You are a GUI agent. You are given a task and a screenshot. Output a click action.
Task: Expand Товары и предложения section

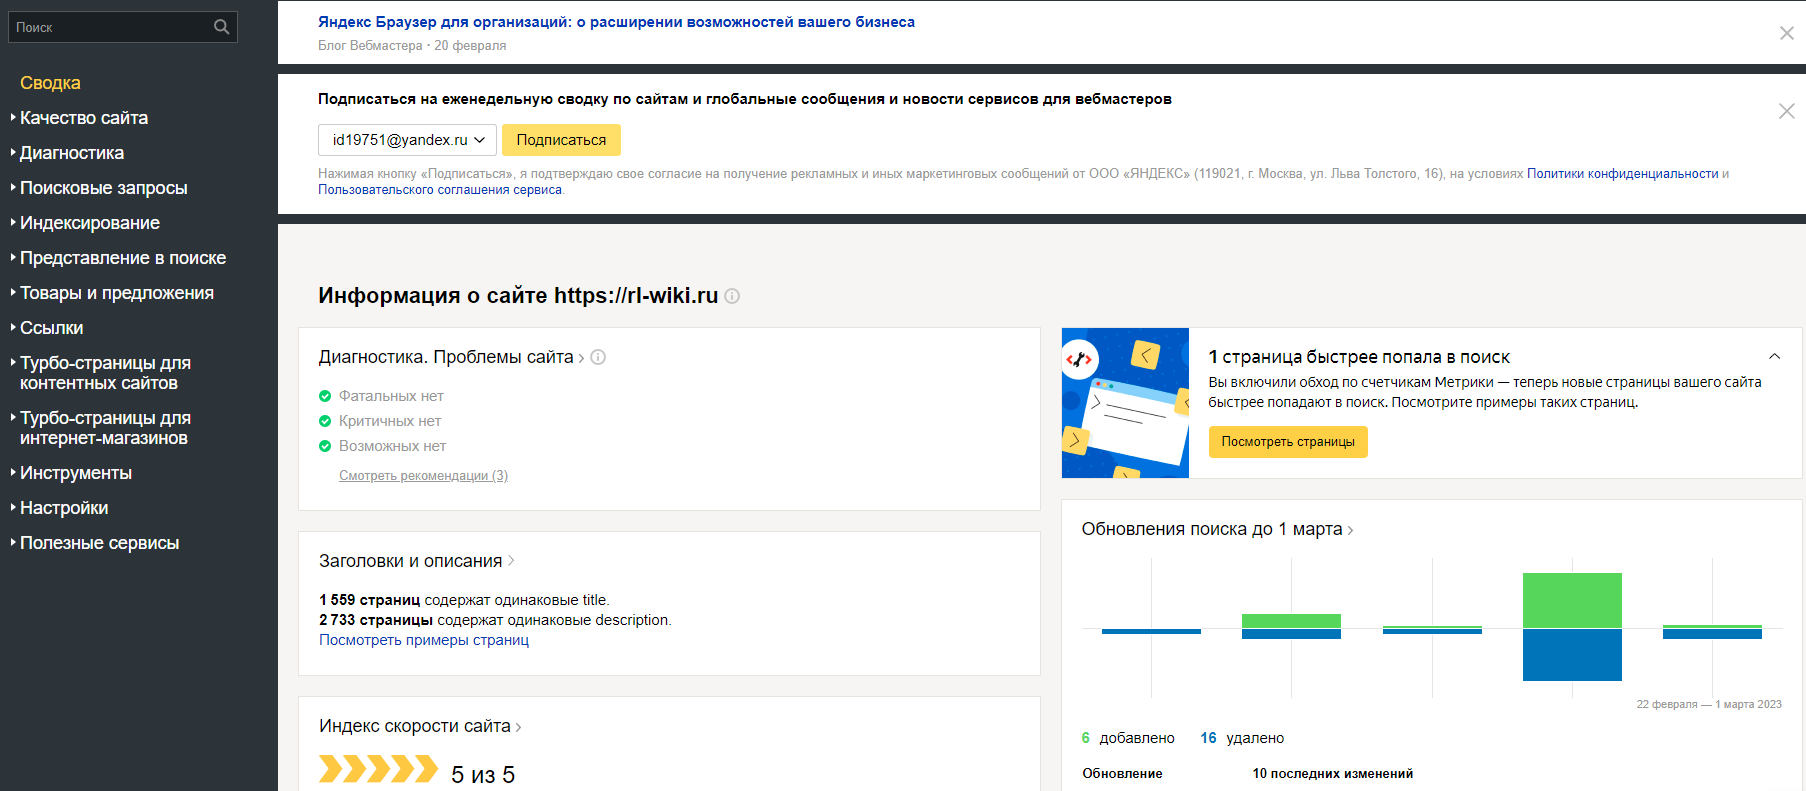117,293
